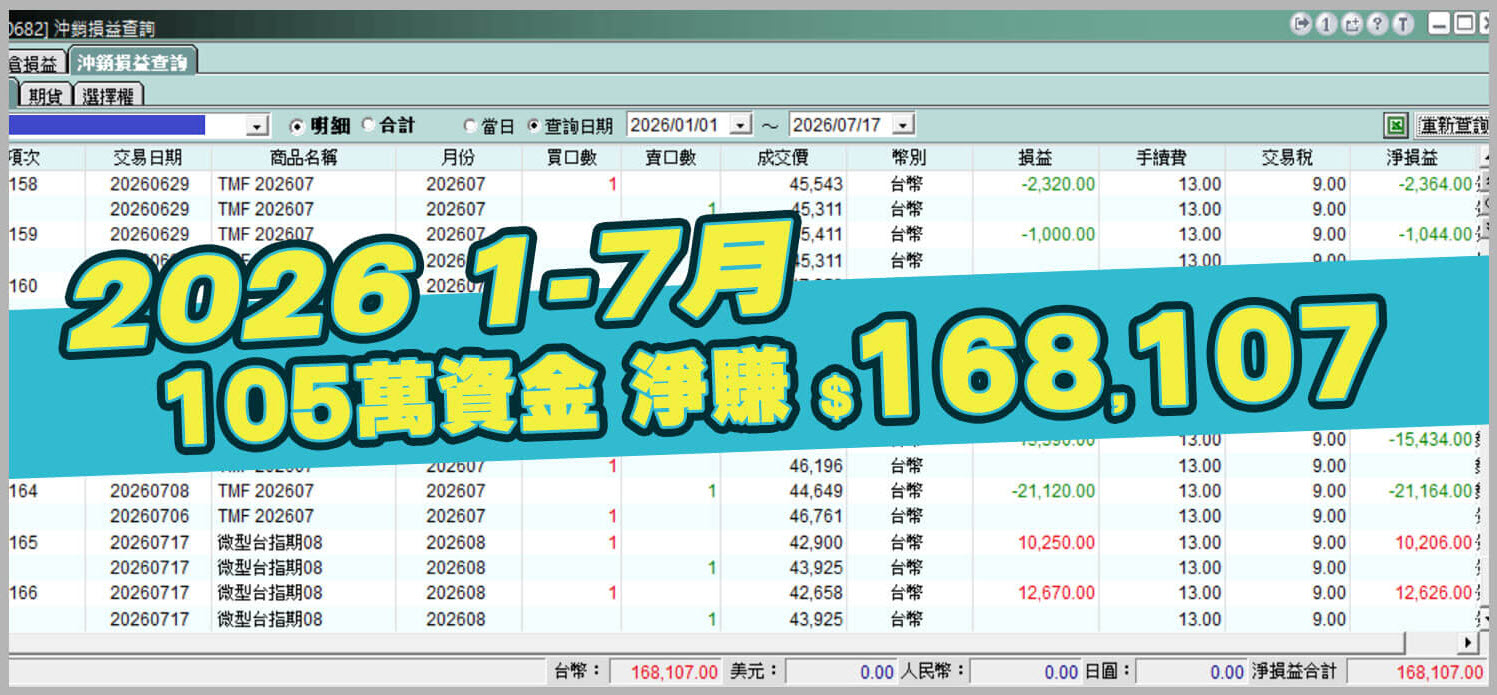Switch to the partially visible 倉損益 tab
This screenshot has width=1497, height=695.
point(36,62)
